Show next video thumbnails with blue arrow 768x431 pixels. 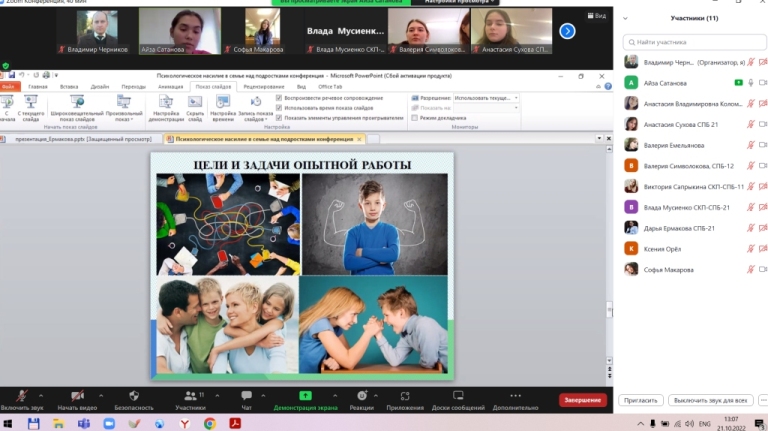click(x=567, y=31)
